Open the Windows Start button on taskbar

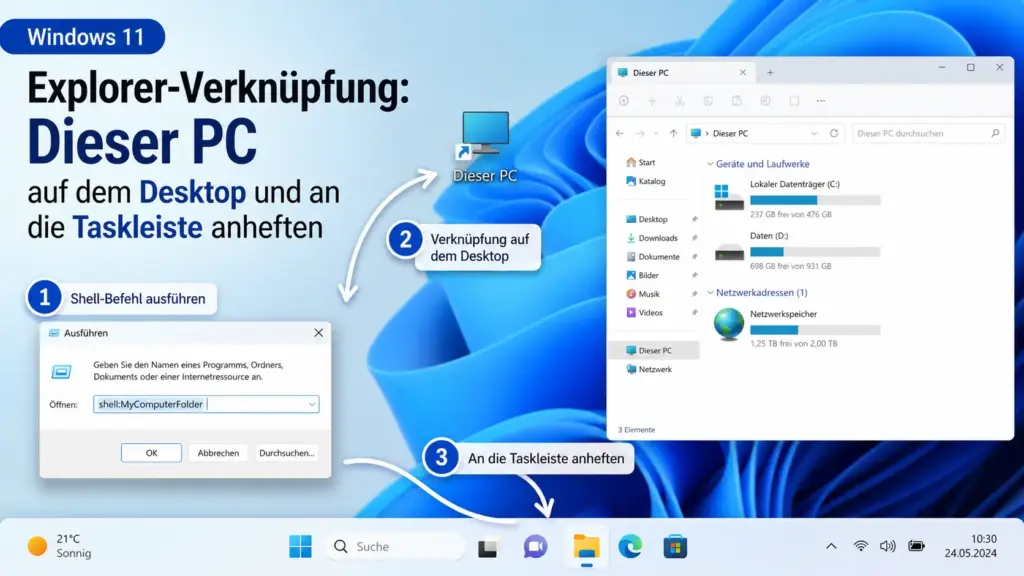pos(300,547)
